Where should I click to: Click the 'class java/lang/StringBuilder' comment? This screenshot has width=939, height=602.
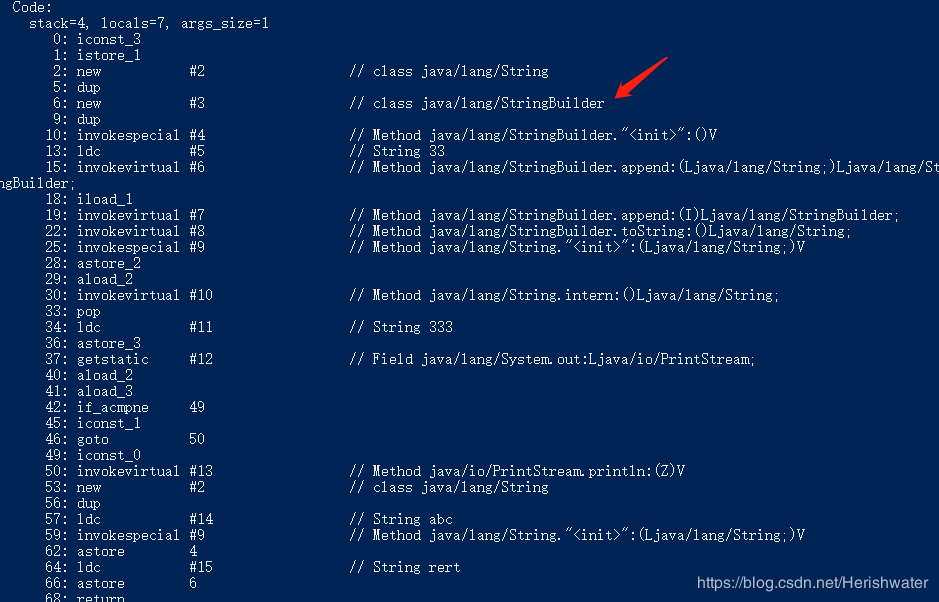pyautogui.click(x=477, y=104)
